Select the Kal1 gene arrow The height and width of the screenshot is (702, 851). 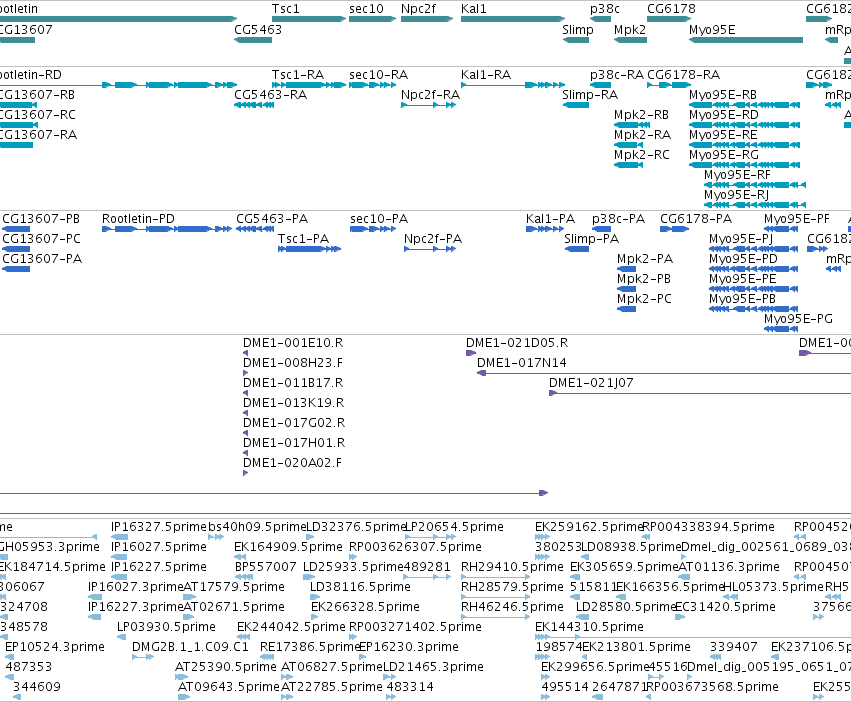coord(513,19)
